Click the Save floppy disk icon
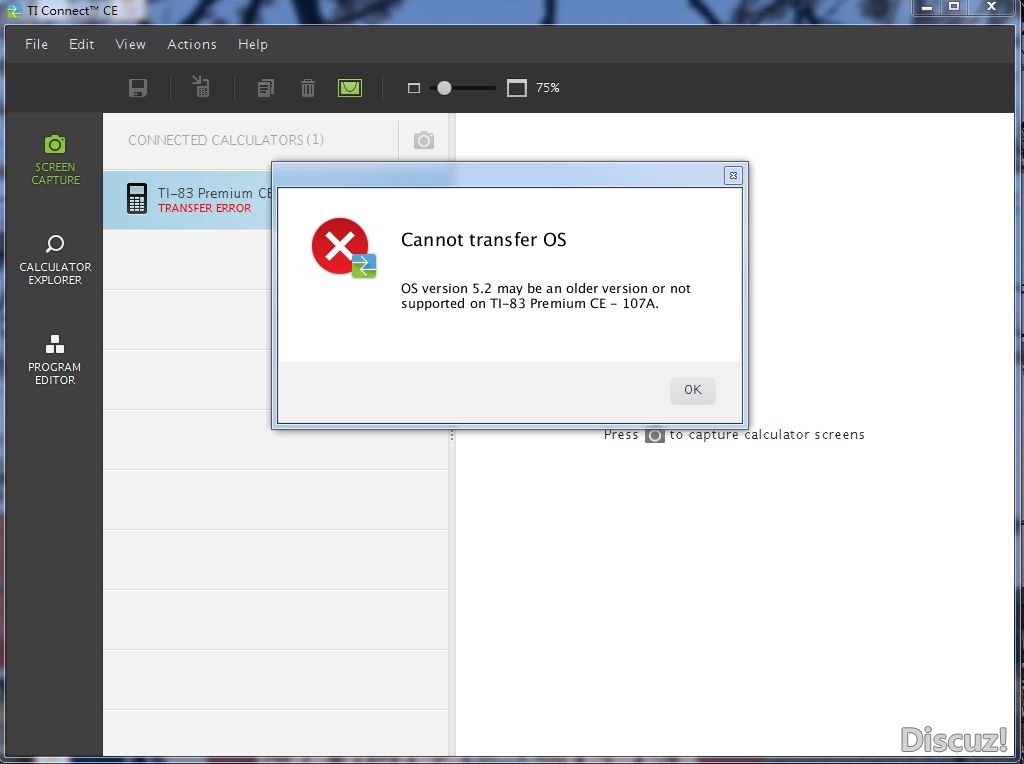Image resolution: width=1024 pixels, height=764 pixels. (138, 88)
